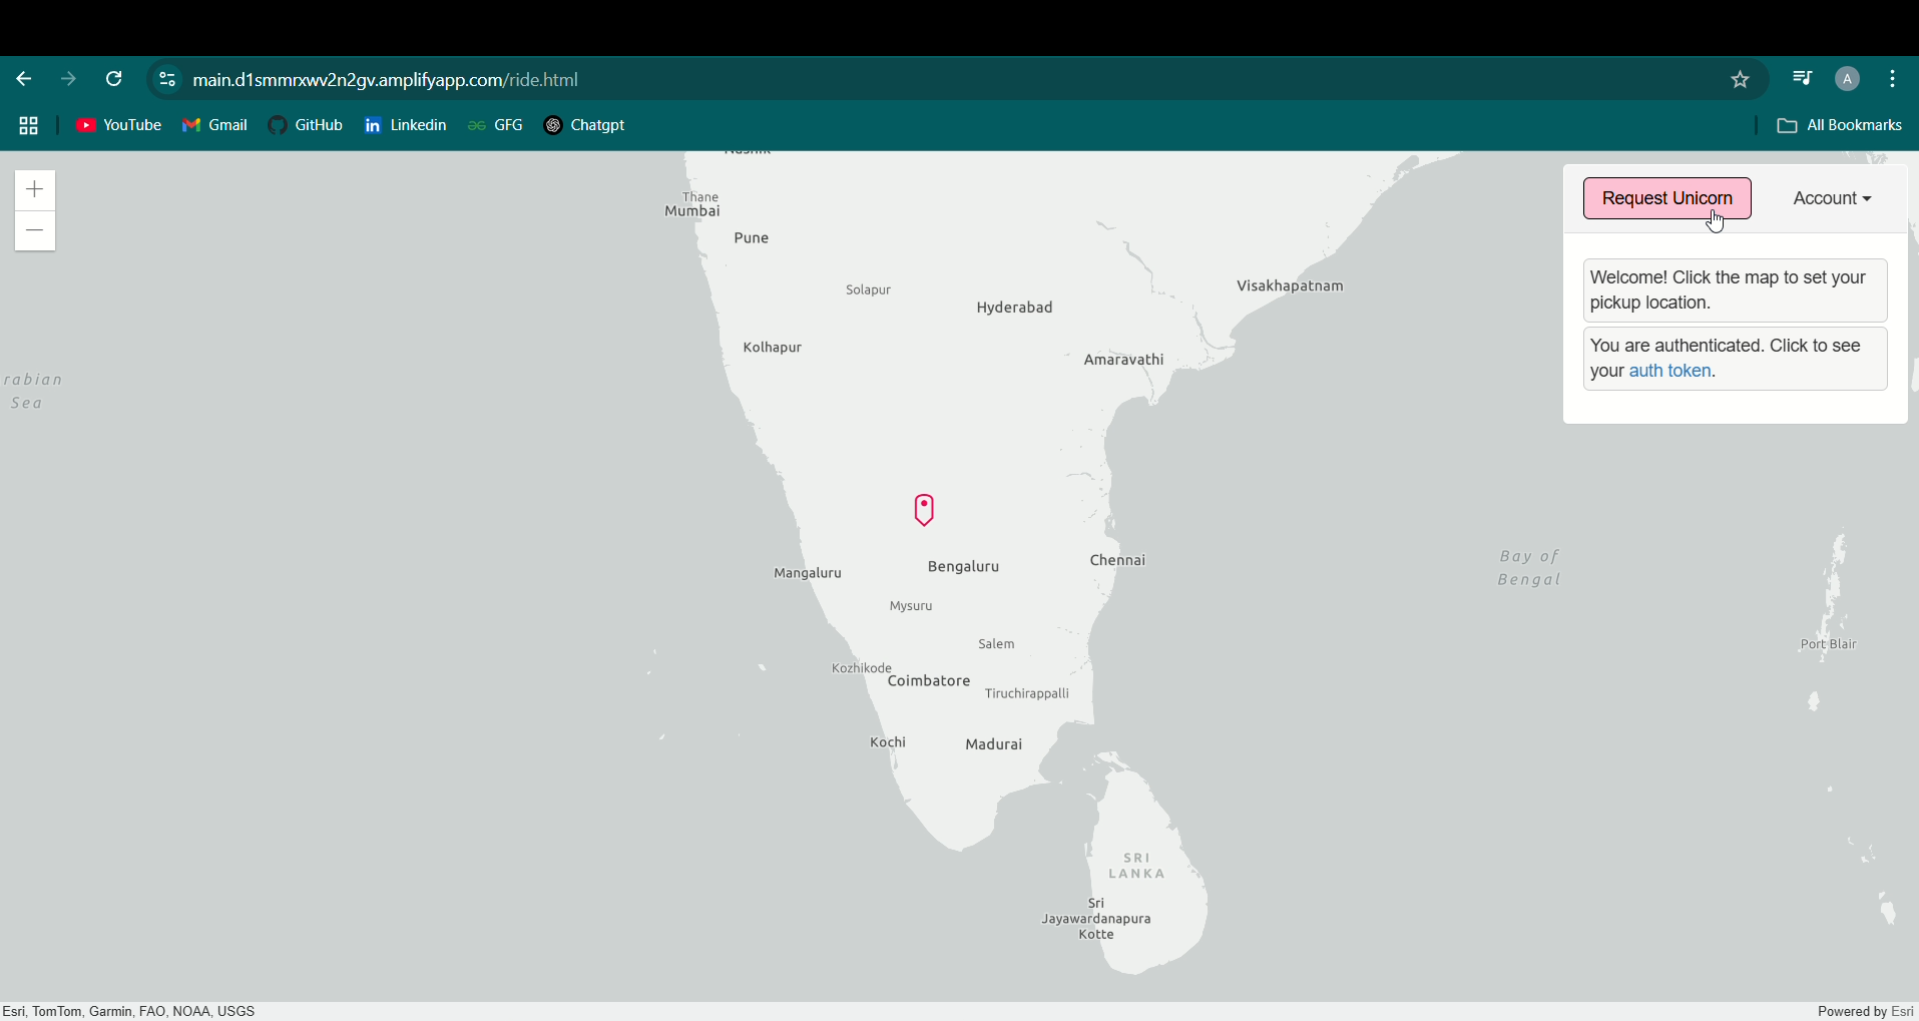Click Mysuru on the map

910,606
